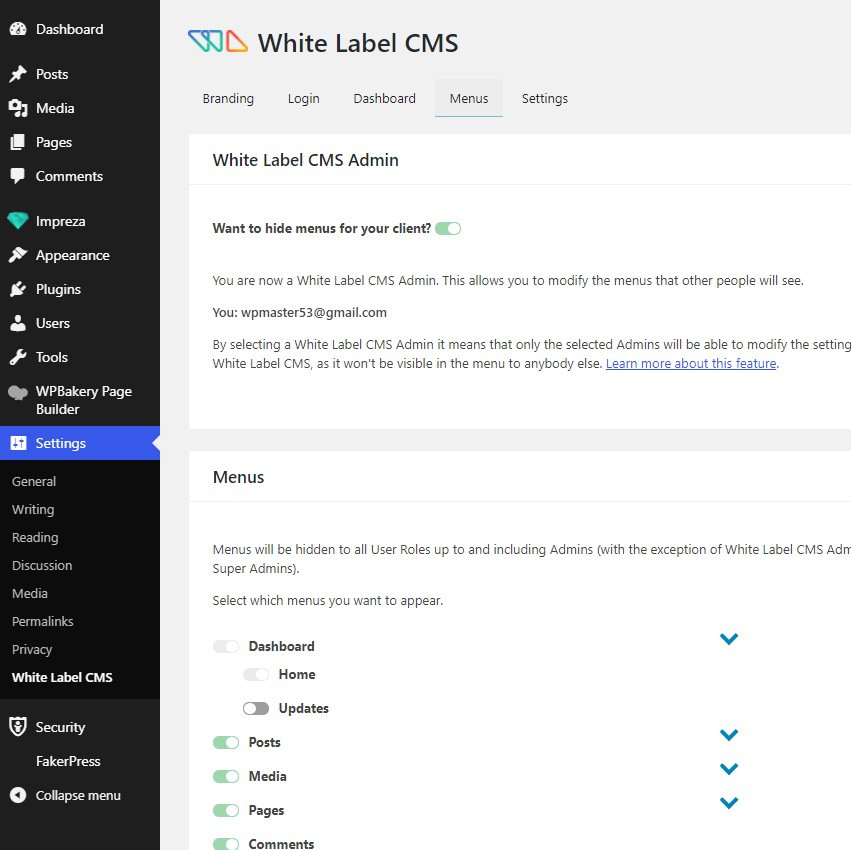Toggle the Dashboard menu visibility switch
Viewport: 851px width, 850px height.
point(226,646)
